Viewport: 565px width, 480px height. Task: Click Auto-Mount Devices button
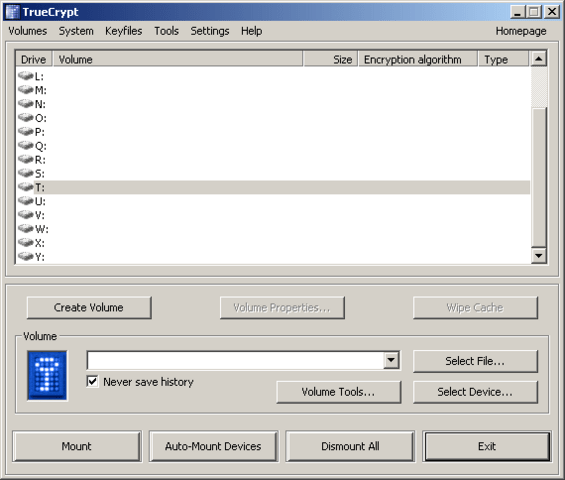[x=213, y=446]
